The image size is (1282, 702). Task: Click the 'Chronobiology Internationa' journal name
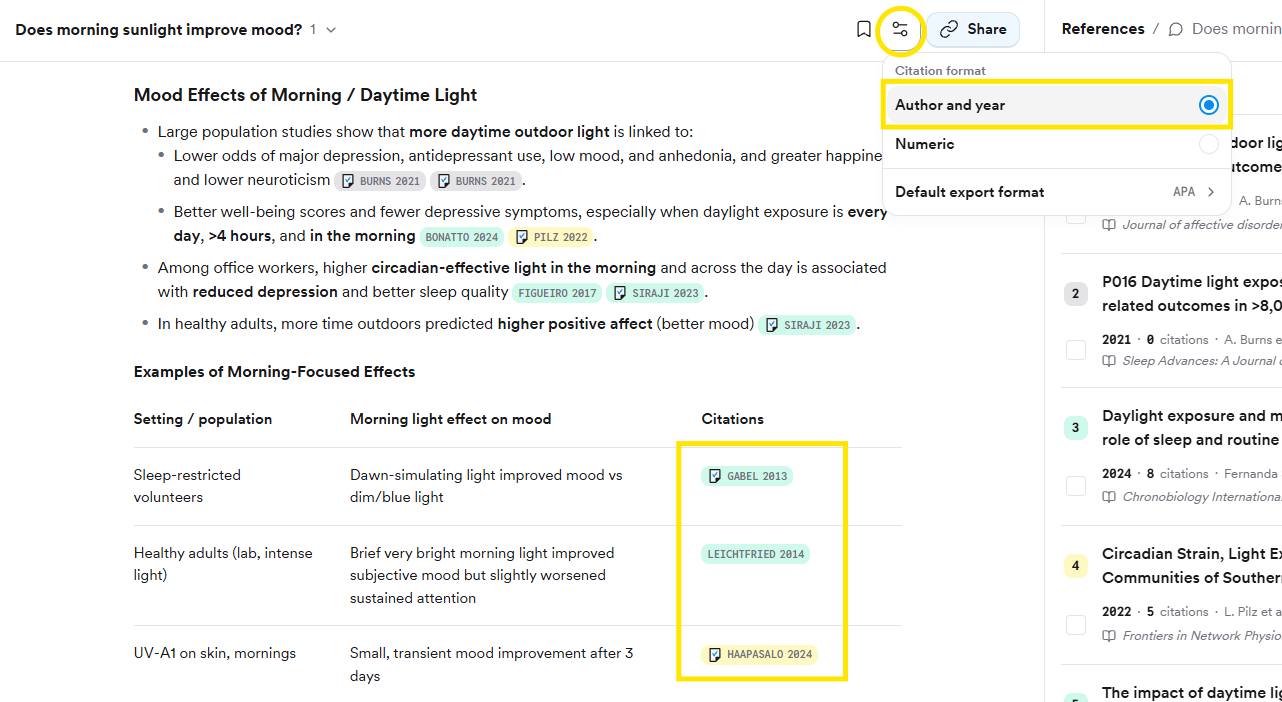pyautogui.click(x=1202, y=497)
